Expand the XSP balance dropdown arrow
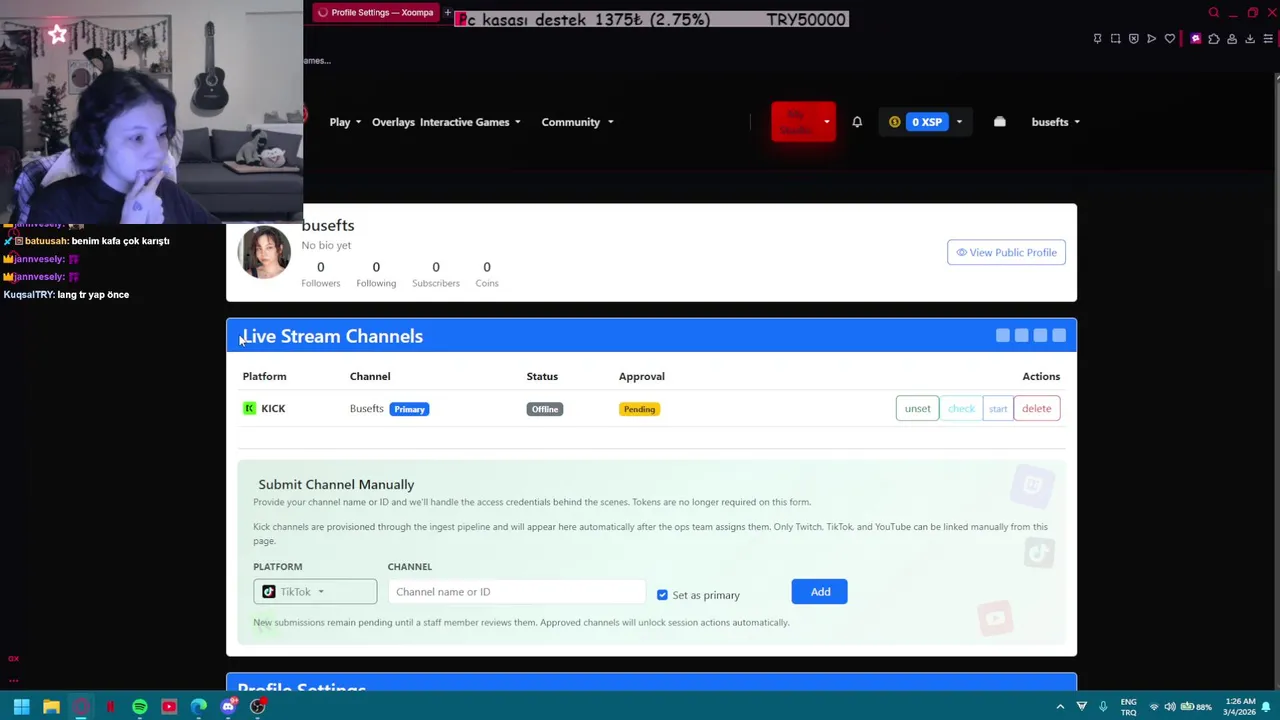Viewport: 1280px width, 720px height. [x=959, y=122]
